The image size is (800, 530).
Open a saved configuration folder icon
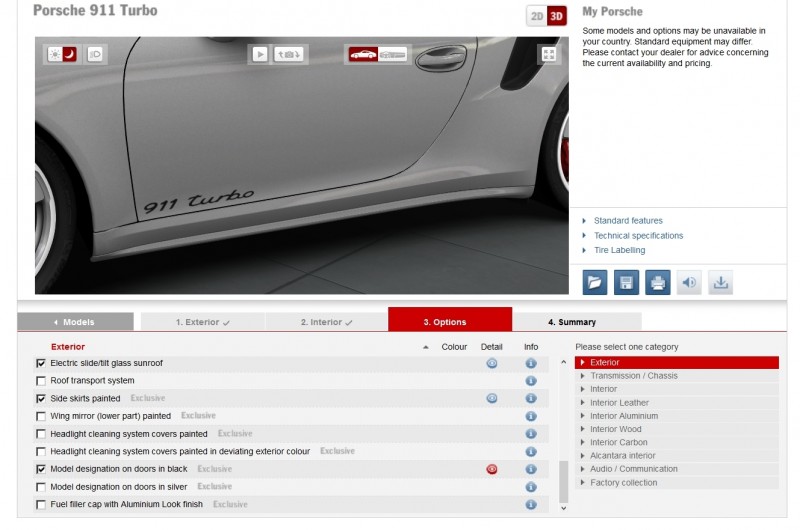coord(595,283)
